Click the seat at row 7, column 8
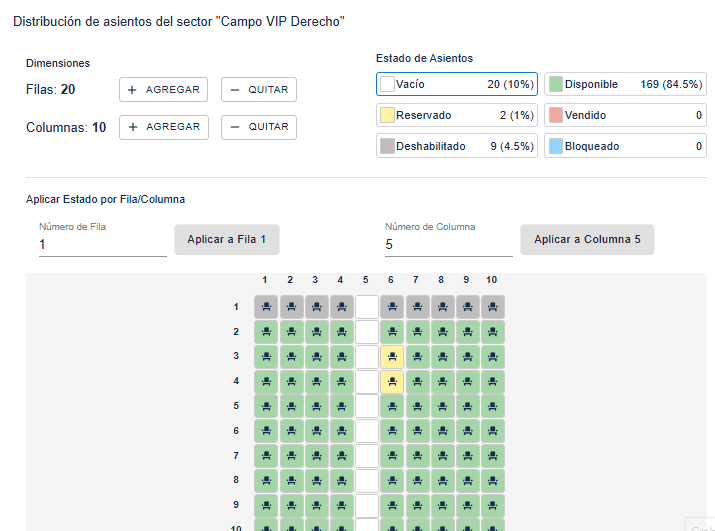Image resolution: width=715 pixels, height=531 pixels. point(442,456)
